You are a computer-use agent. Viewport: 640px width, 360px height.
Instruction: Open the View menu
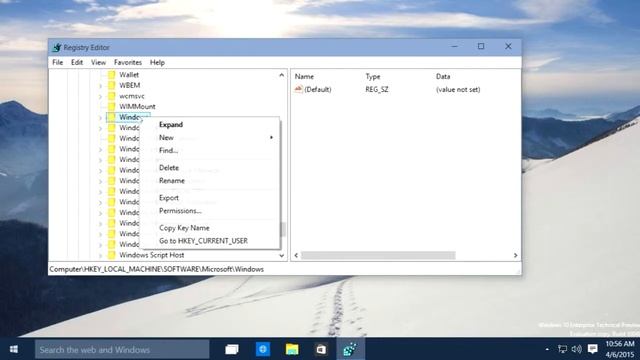[x=98, y=62]
